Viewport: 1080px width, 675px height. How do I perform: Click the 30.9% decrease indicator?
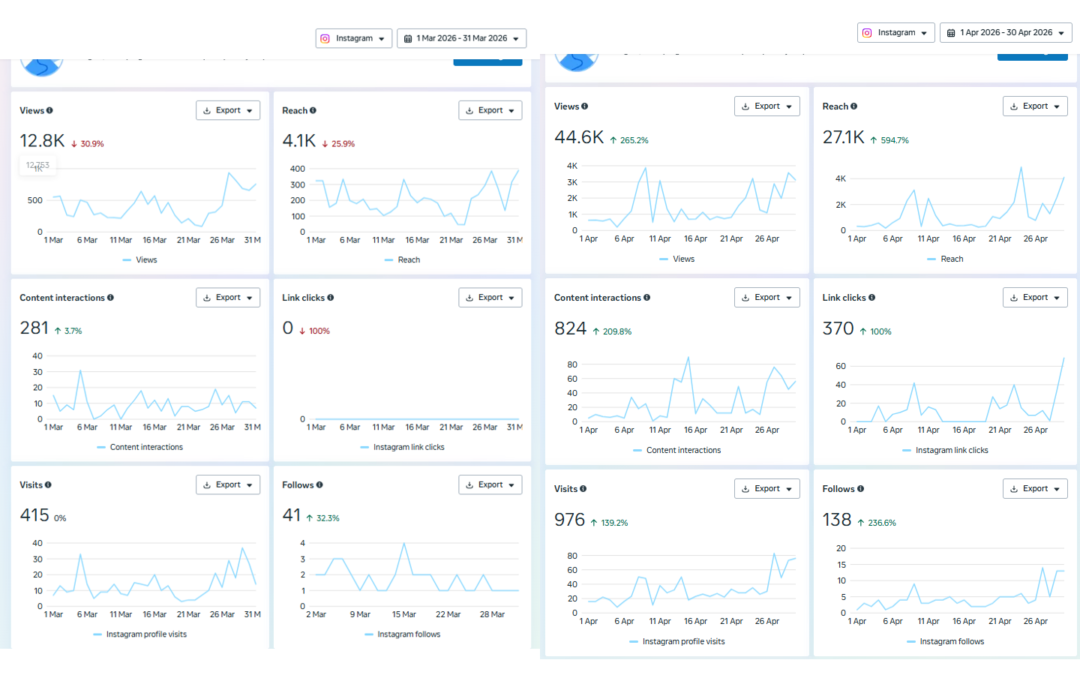87,144
